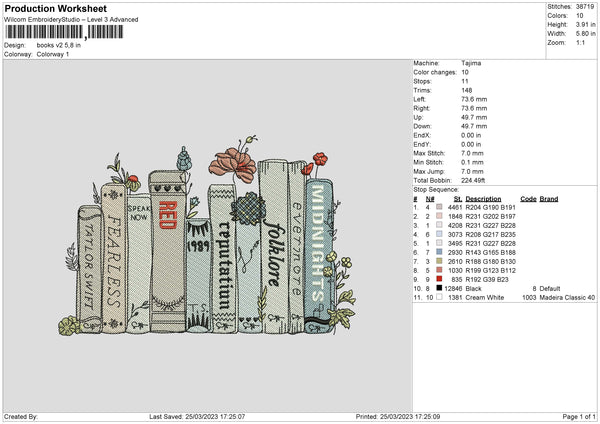
Task: Click the 'Max Jump:' label
Action: [x=429, y=171]
